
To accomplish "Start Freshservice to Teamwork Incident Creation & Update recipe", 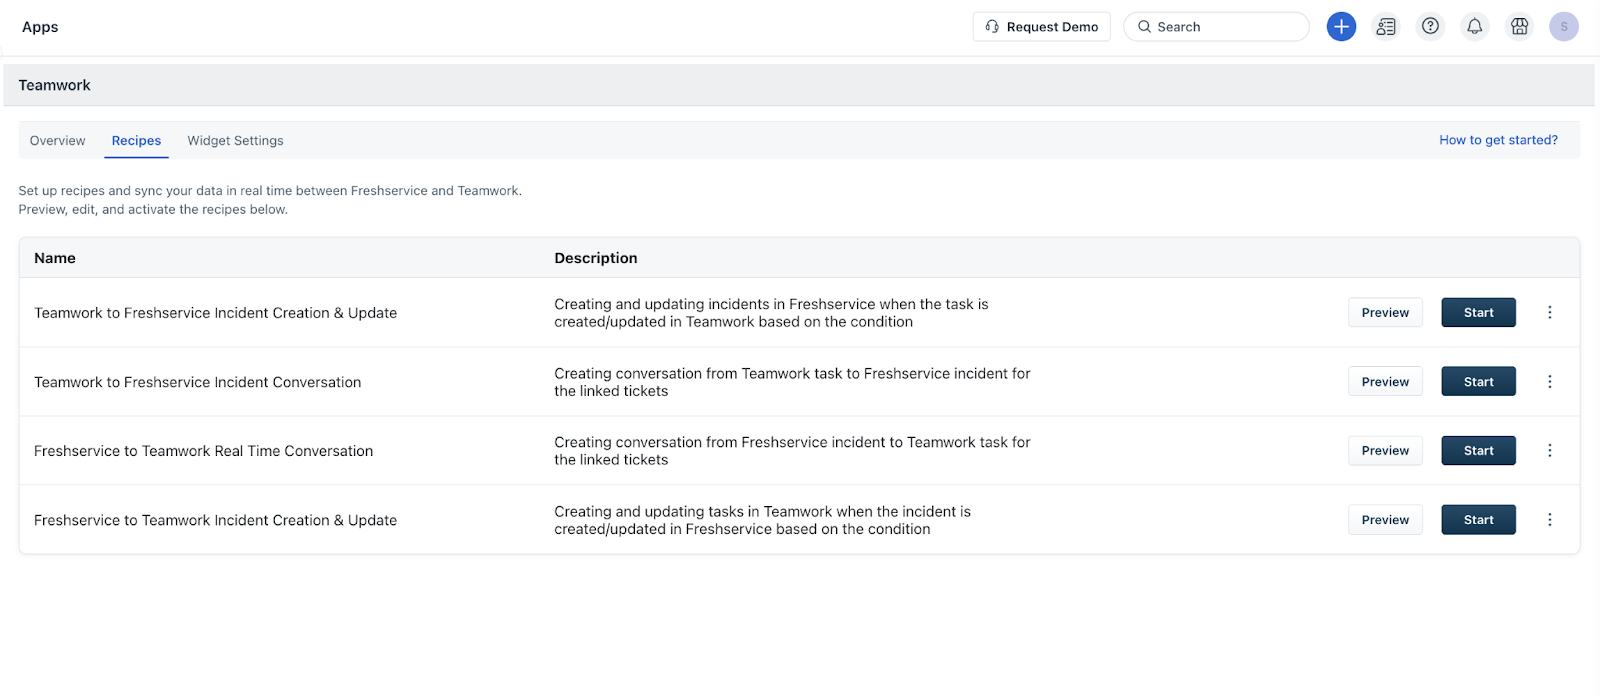I will [1478, 520].
